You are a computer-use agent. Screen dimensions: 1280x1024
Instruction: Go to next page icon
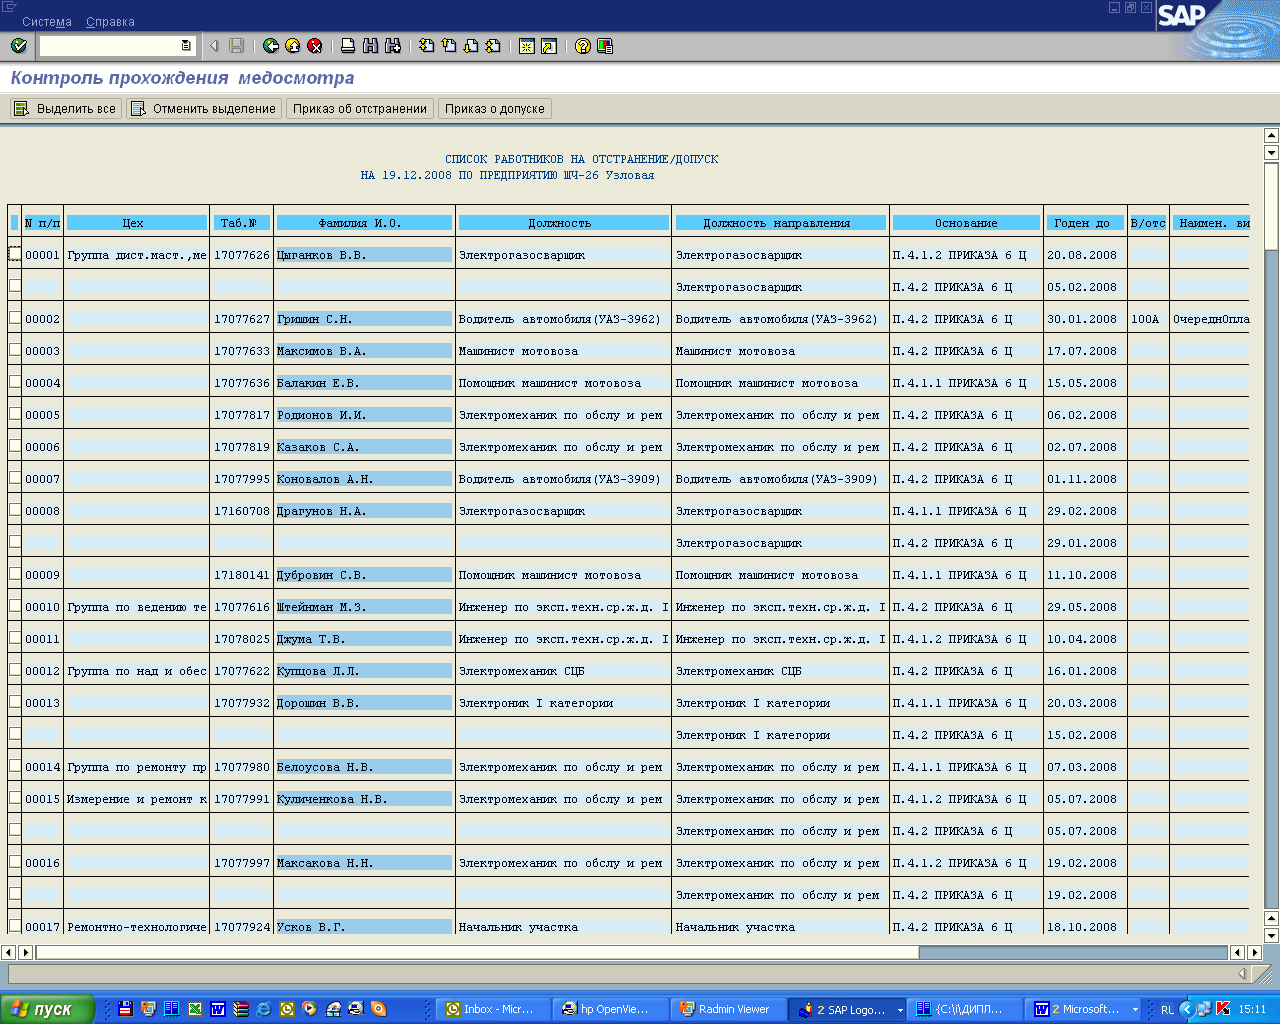click(471, 46)
